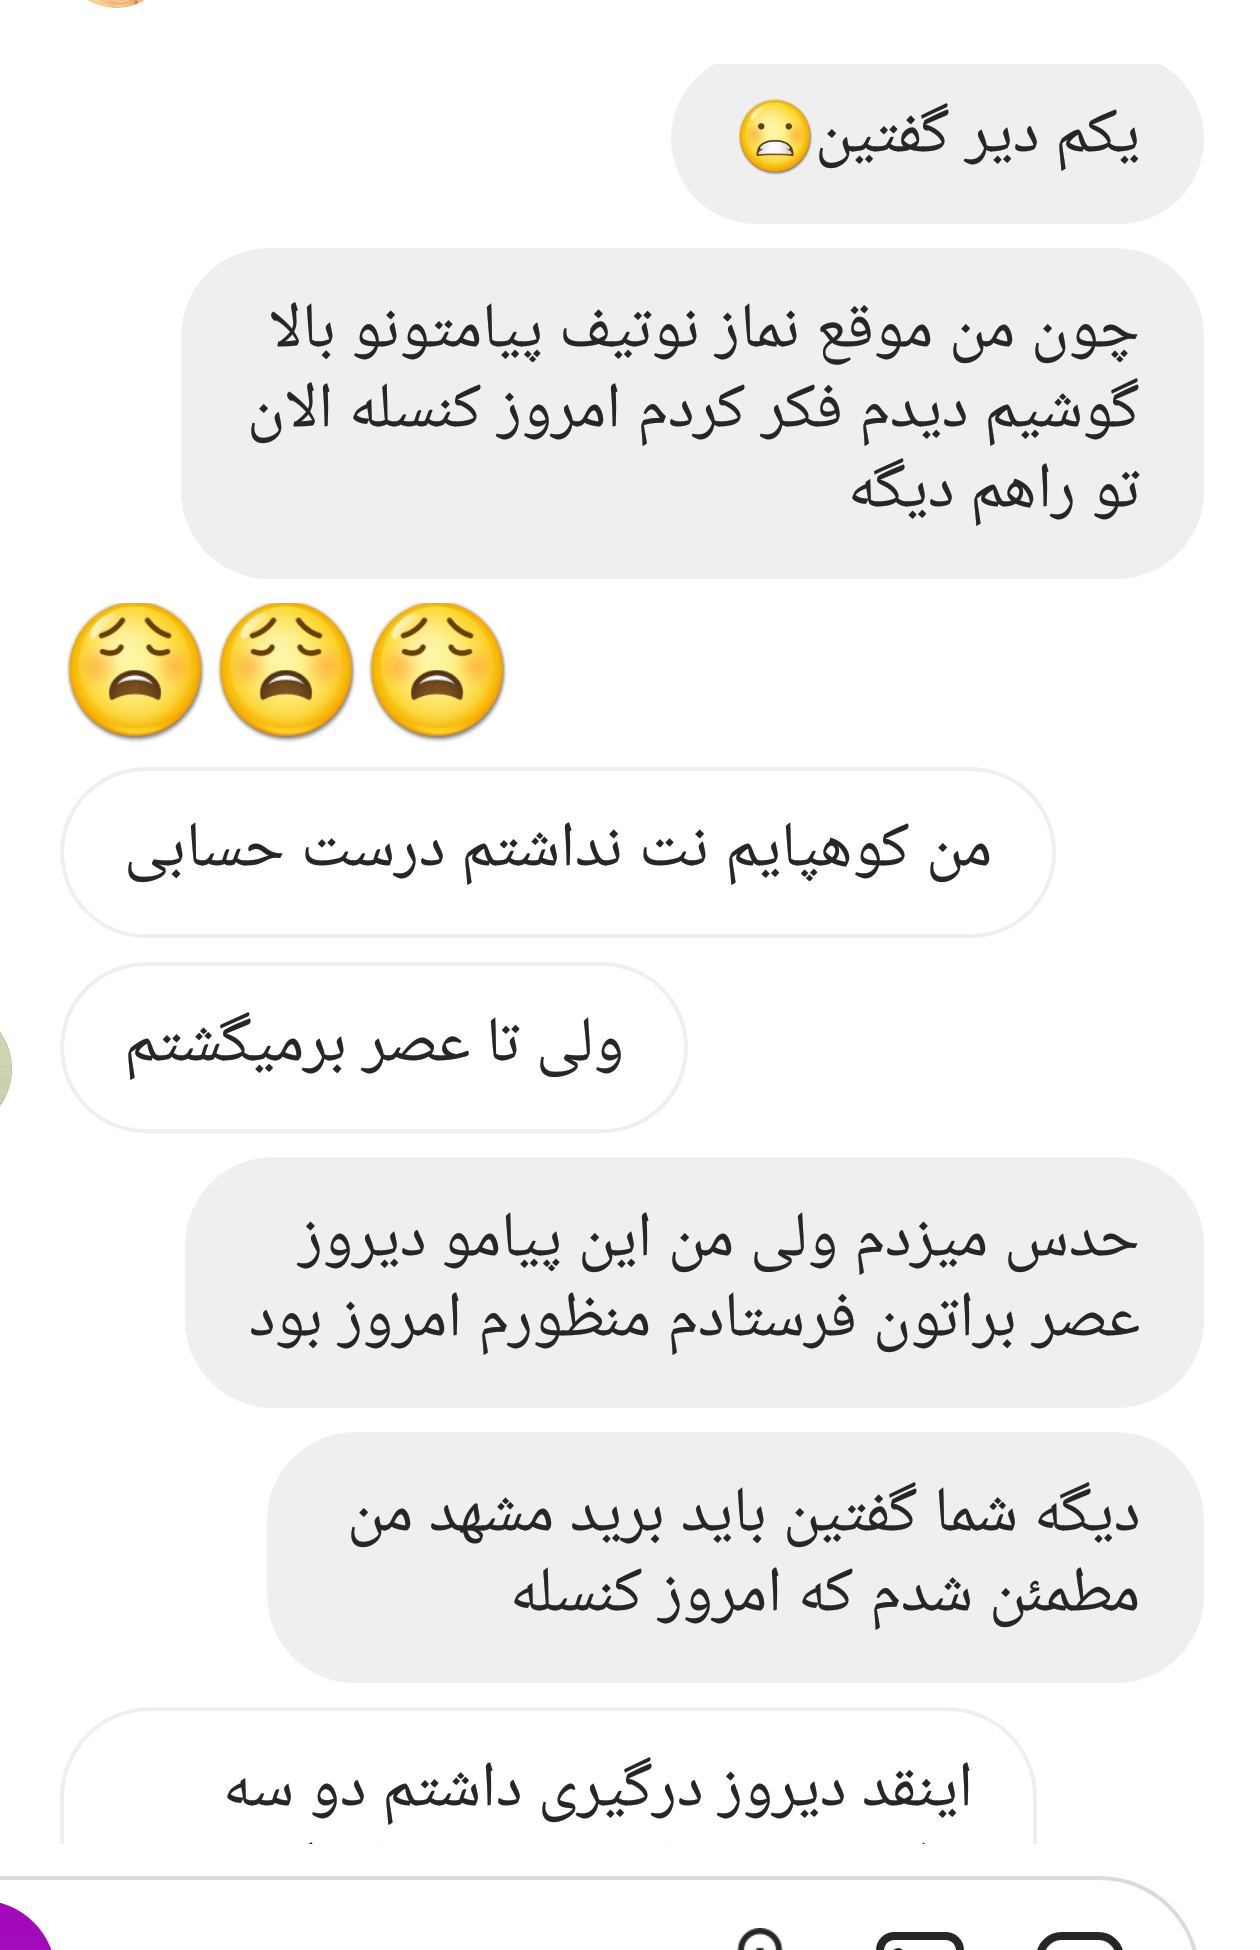Tap the profile avatar at top left

click(117, 3)
